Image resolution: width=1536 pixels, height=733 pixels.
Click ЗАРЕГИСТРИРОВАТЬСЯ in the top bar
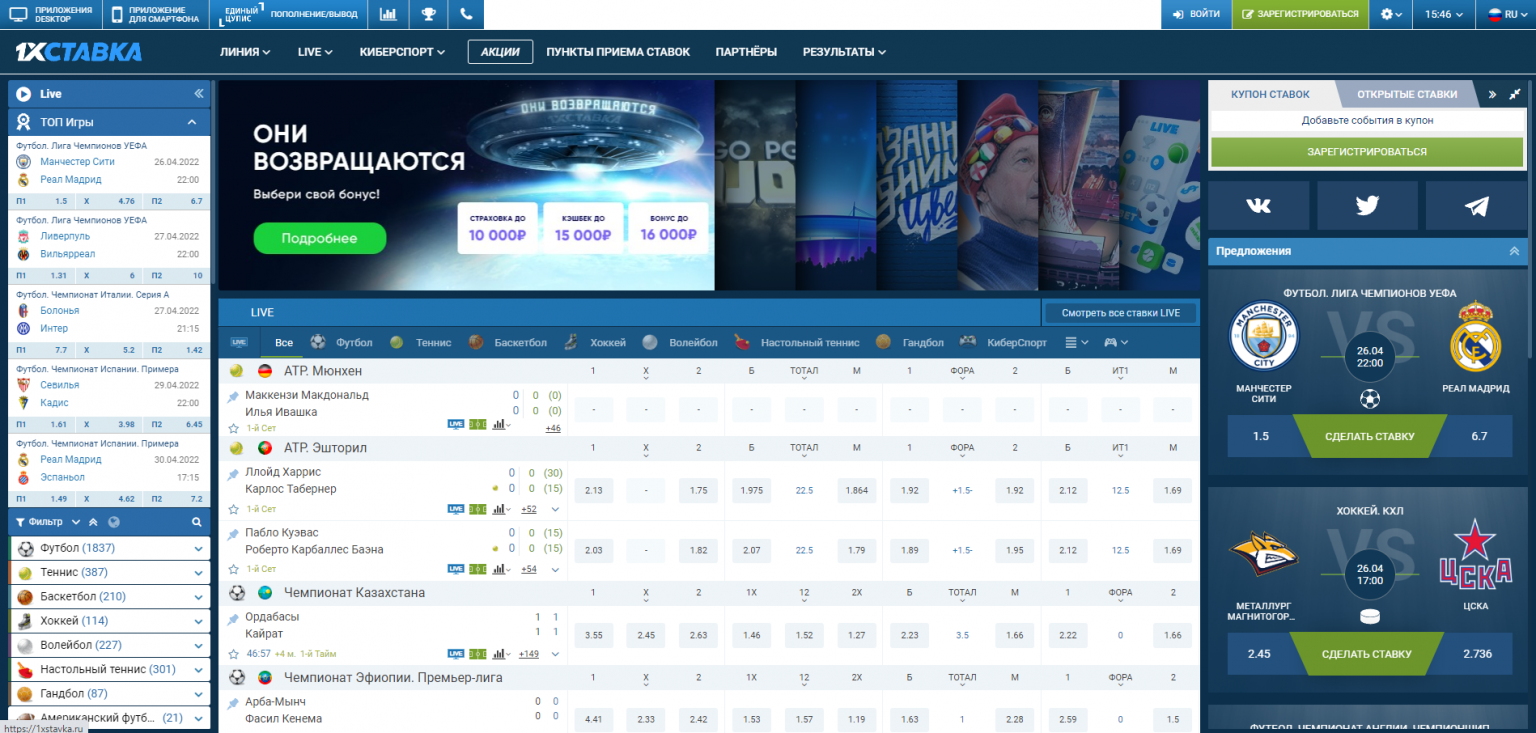1300,14
